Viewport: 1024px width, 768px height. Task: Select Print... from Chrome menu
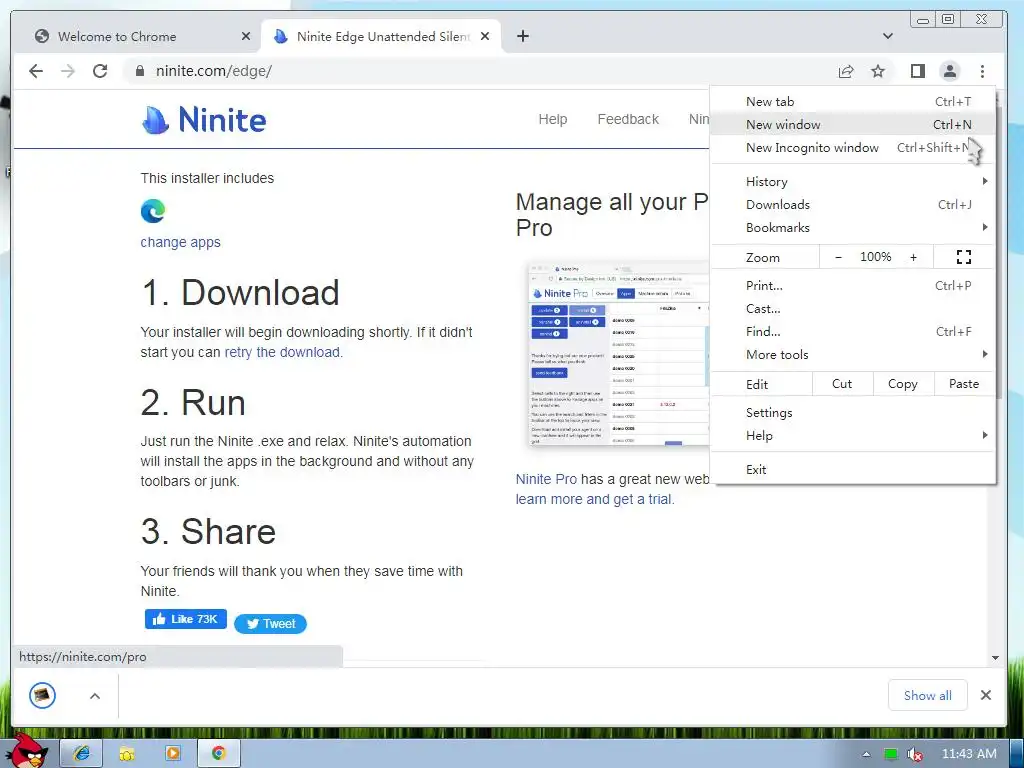click(852, 285)
